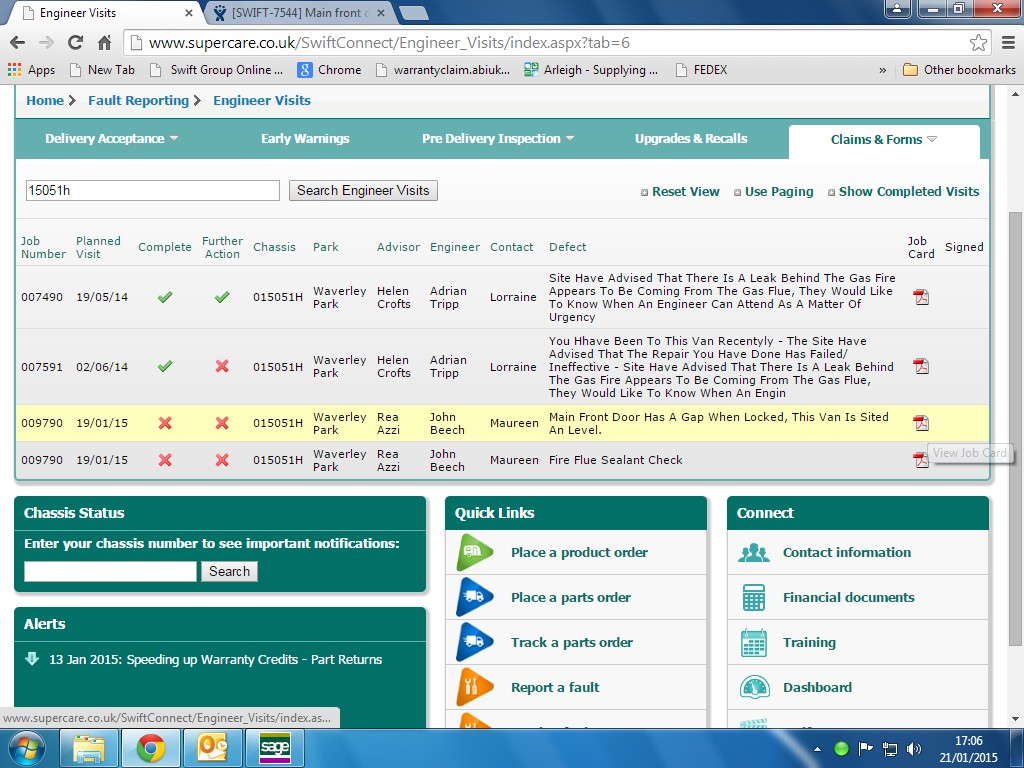Image resolution: width=1024 pixels, height=768 pixels.
Task: Click Further Action red cross for job 007591
Action: pyautogui.click(x=222, y=366)
